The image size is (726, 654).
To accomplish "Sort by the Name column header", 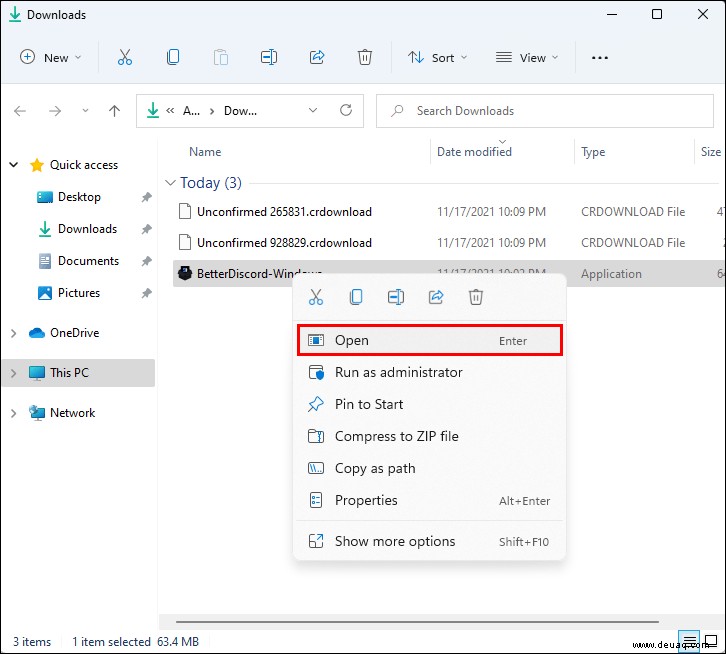I will point(205,152).
